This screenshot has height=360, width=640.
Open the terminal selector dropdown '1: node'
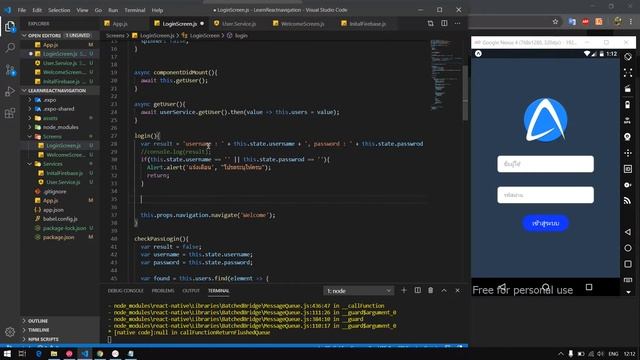tap(359, 291)
